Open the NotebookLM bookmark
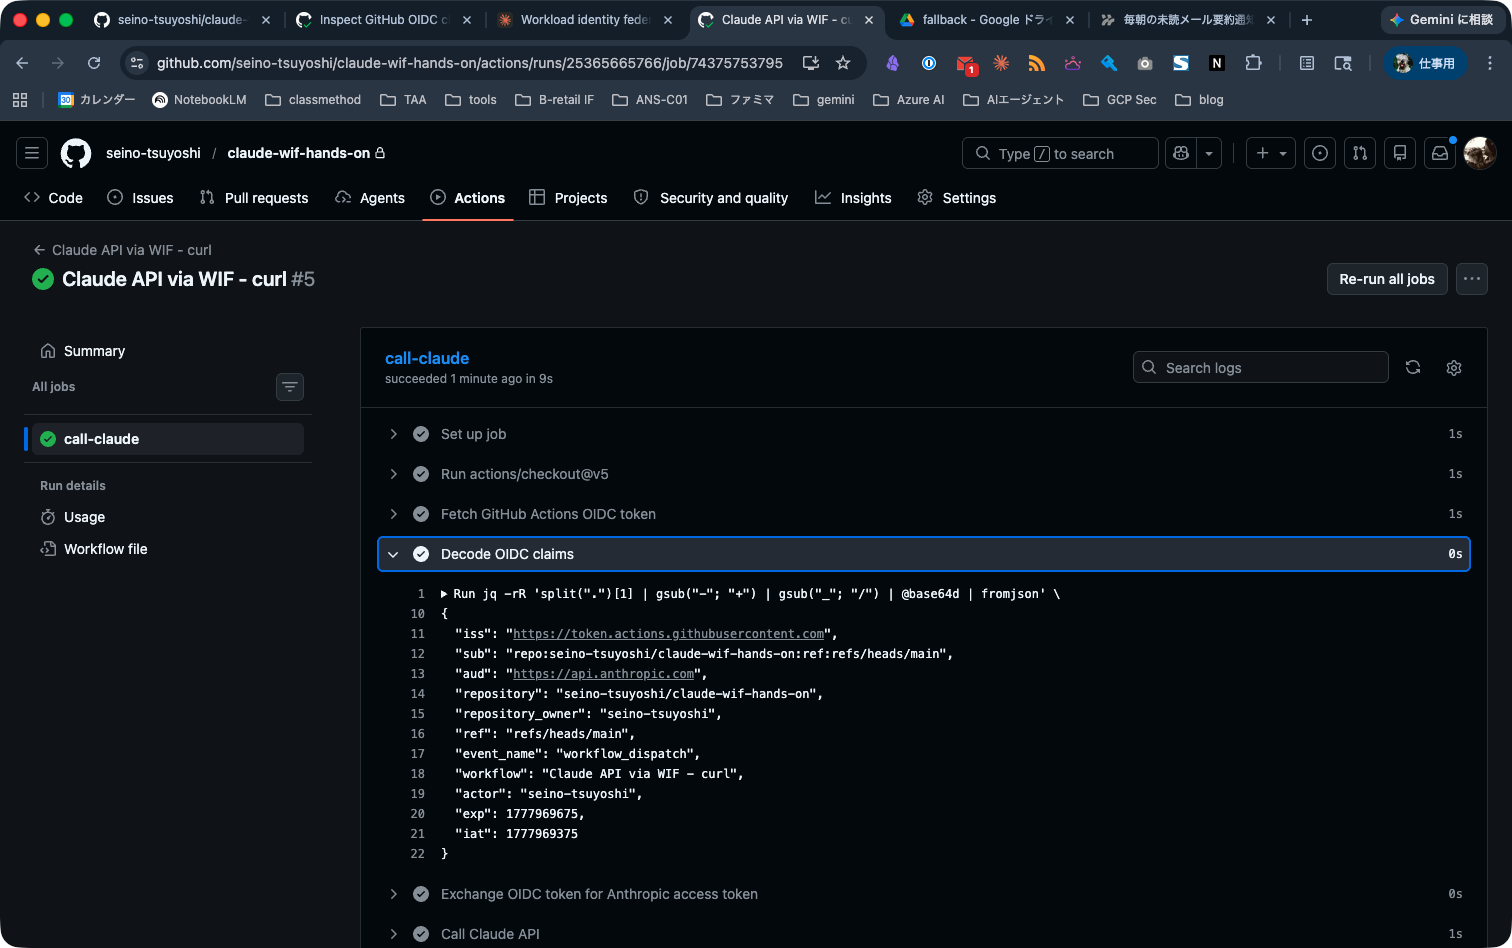Image resolution: width=1512 pixels, height=948 pixels. [x=199, y=99]
